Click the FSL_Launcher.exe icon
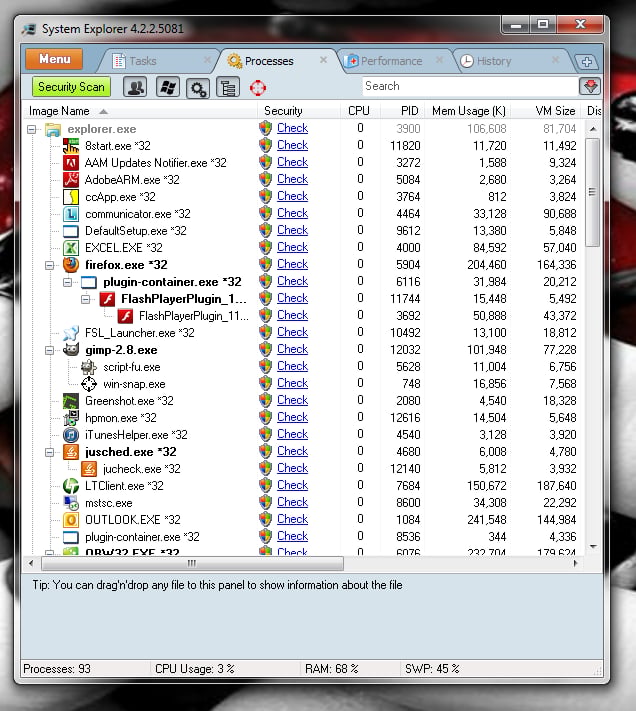This screenshot has width=636, height=711. tap(71, 333)
